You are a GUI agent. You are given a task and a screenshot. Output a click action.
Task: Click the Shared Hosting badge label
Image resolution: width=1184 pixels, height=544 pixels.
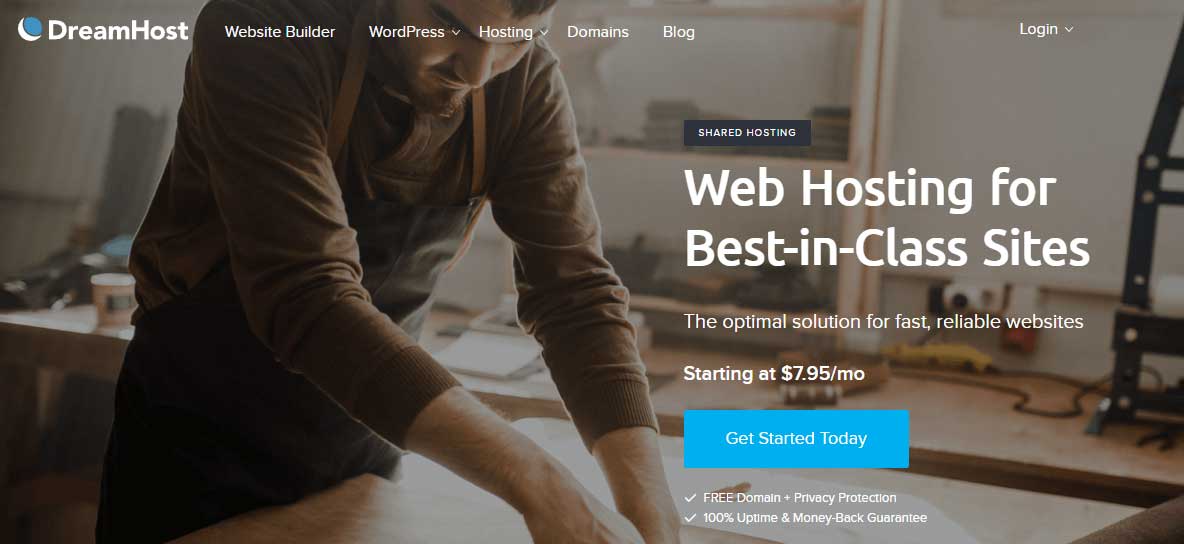click(x=747, y=133)
